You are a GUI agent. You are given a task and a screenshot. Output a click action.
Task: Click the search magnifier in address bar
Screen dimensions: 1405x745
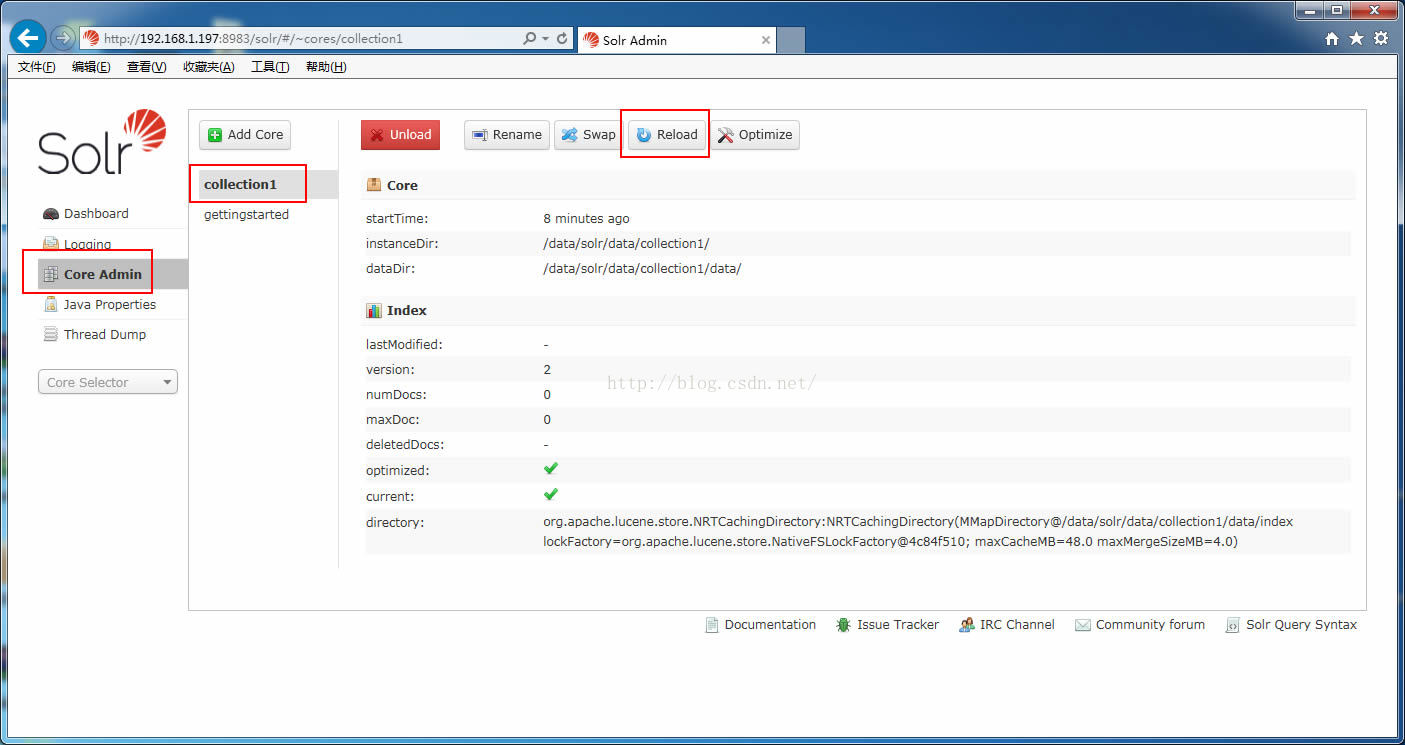coord(530,39)
